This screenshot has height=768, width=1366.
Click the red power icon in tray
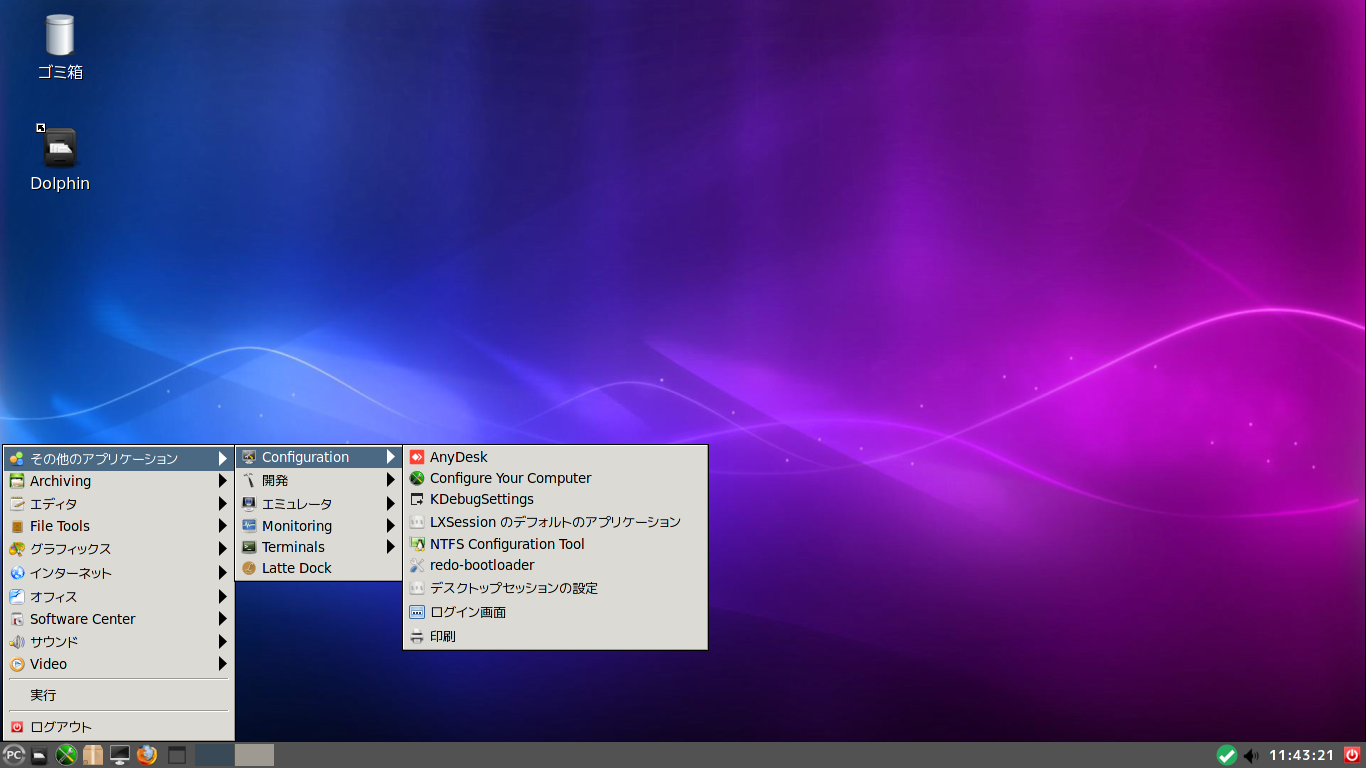tap(1352, 755)
